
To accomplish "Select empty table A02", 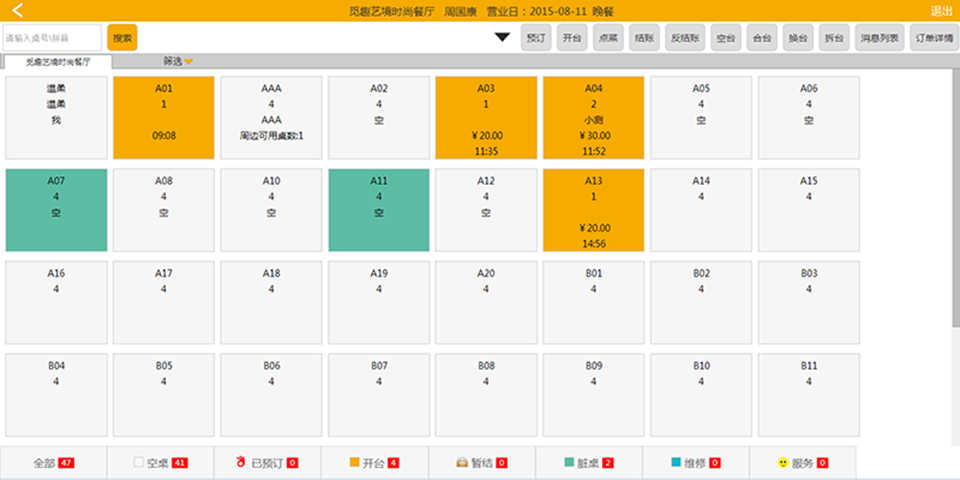I will point(379,118).
